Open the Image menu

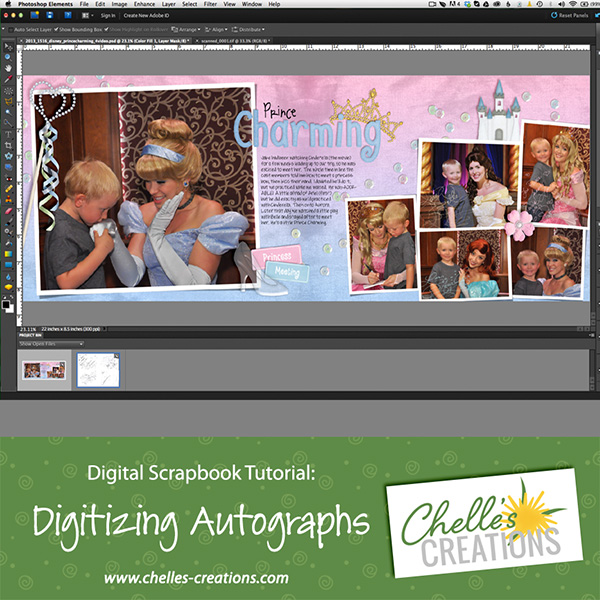click(x=119, y=4)
